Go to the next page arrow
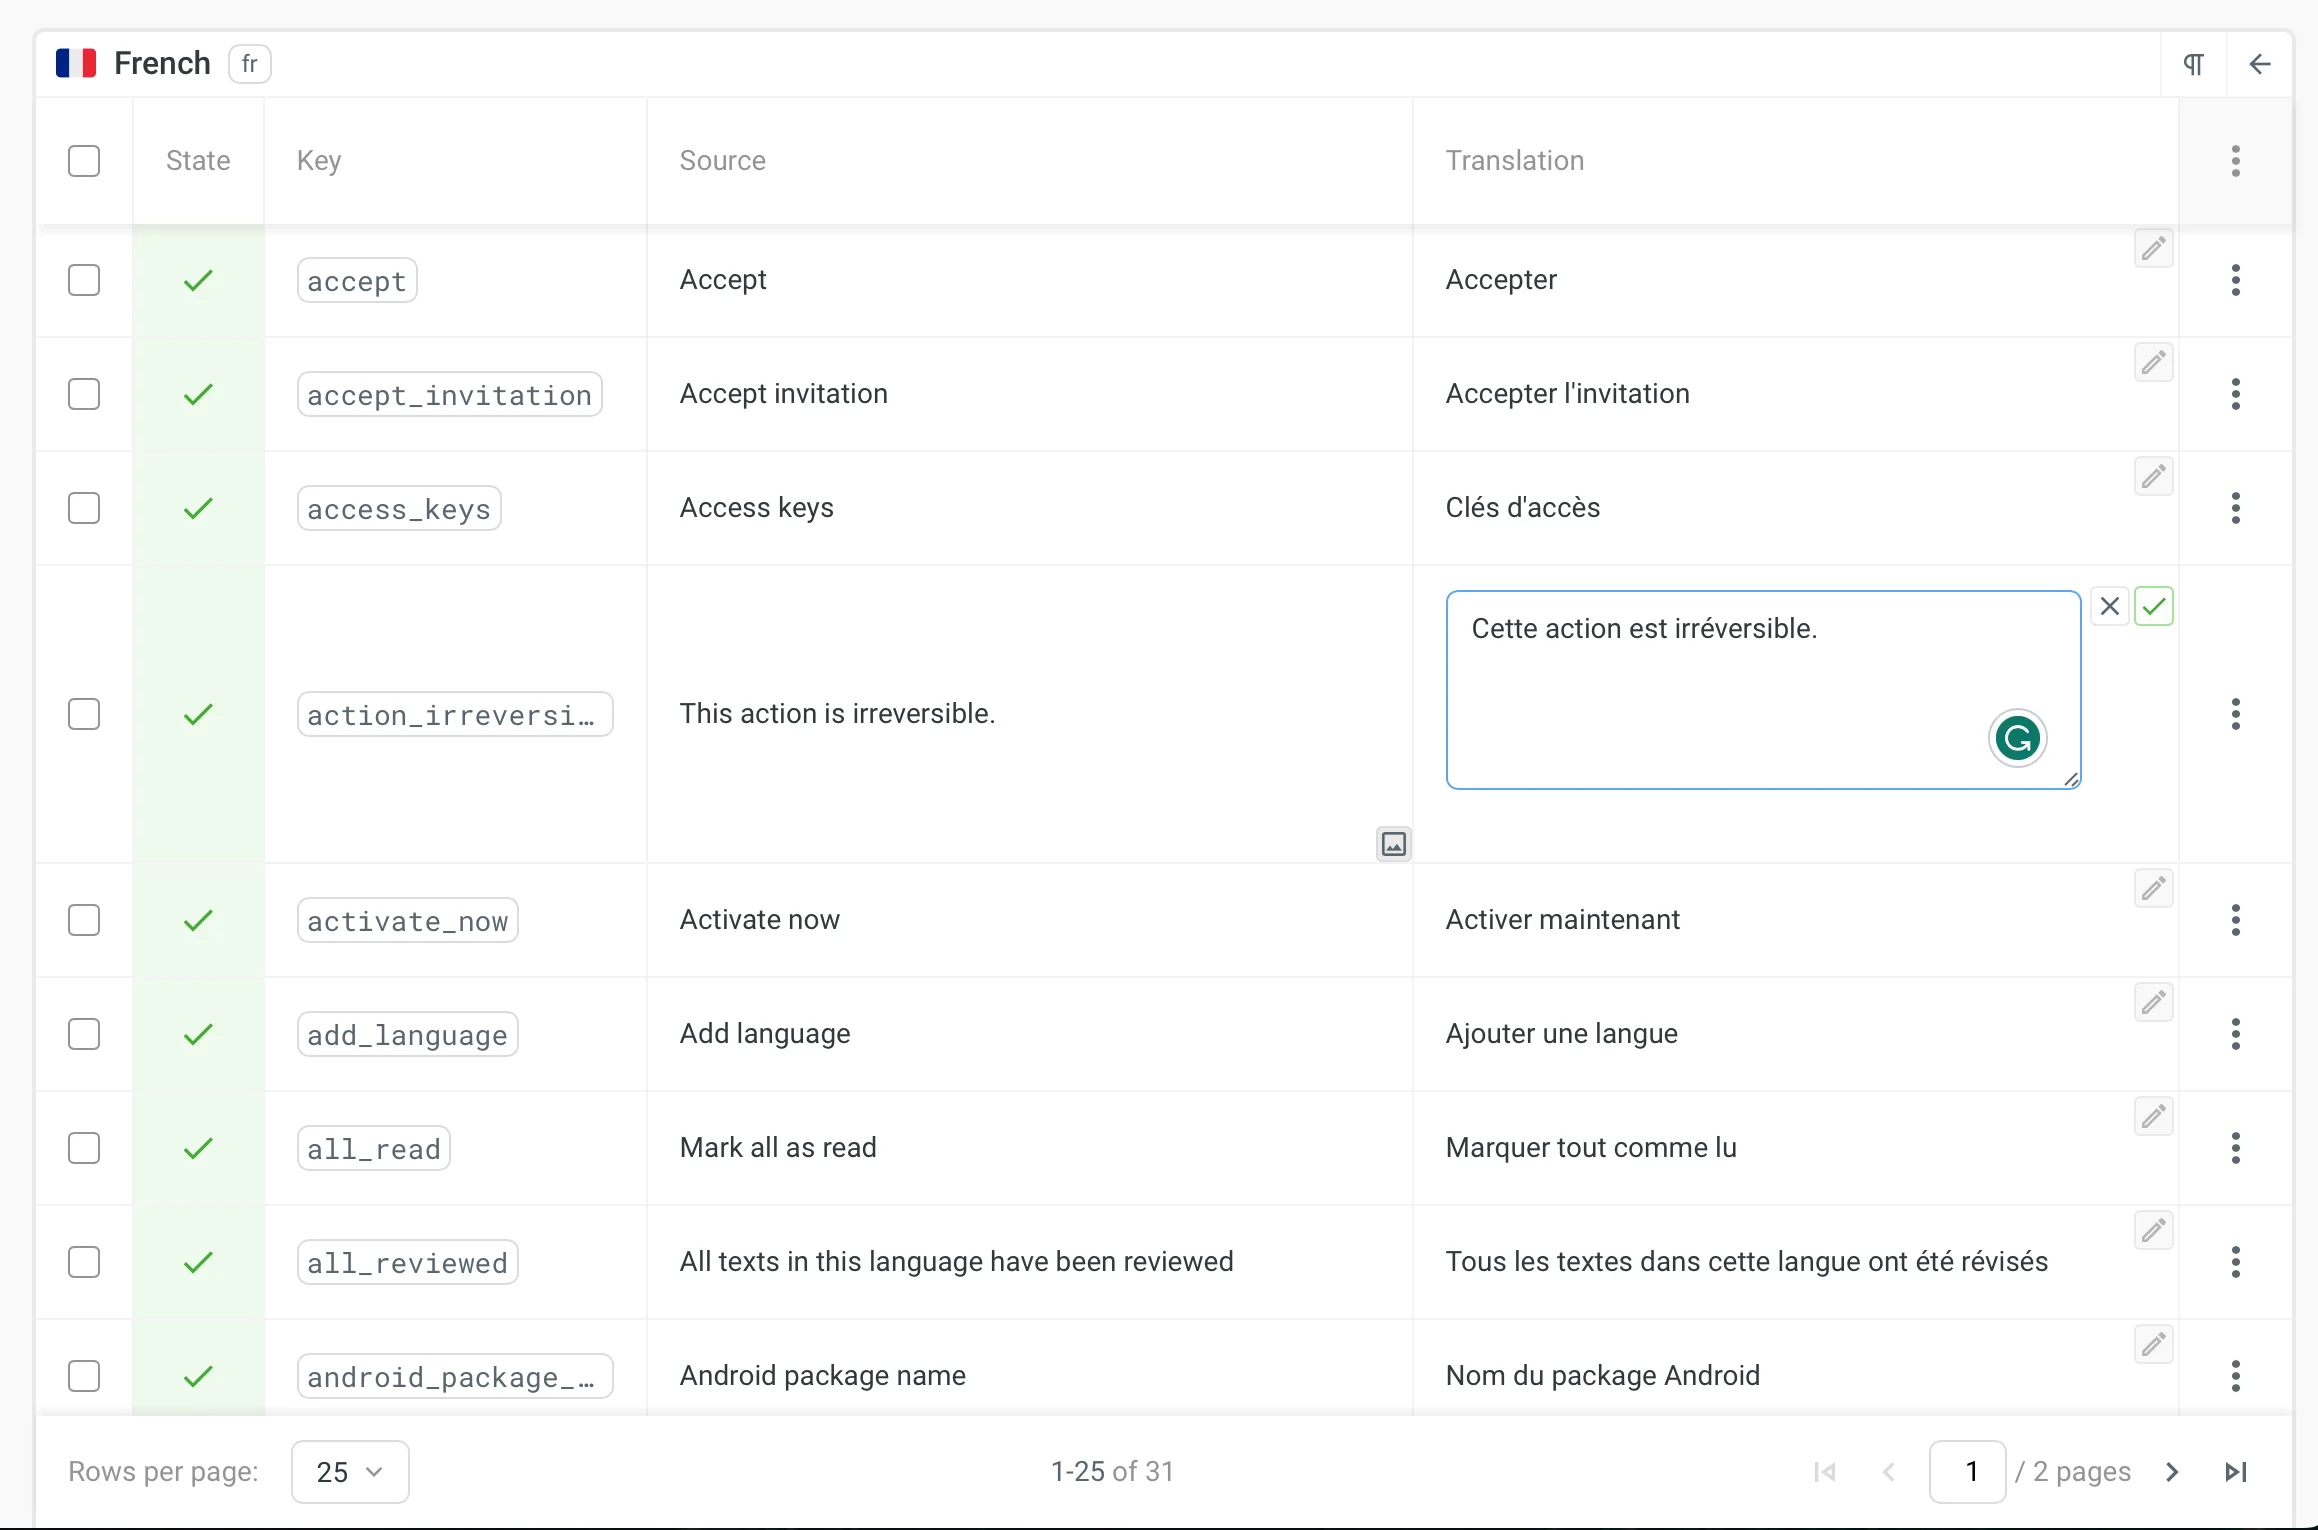Screen dimensions: 2318x1530 [x=2172, y=1472]
